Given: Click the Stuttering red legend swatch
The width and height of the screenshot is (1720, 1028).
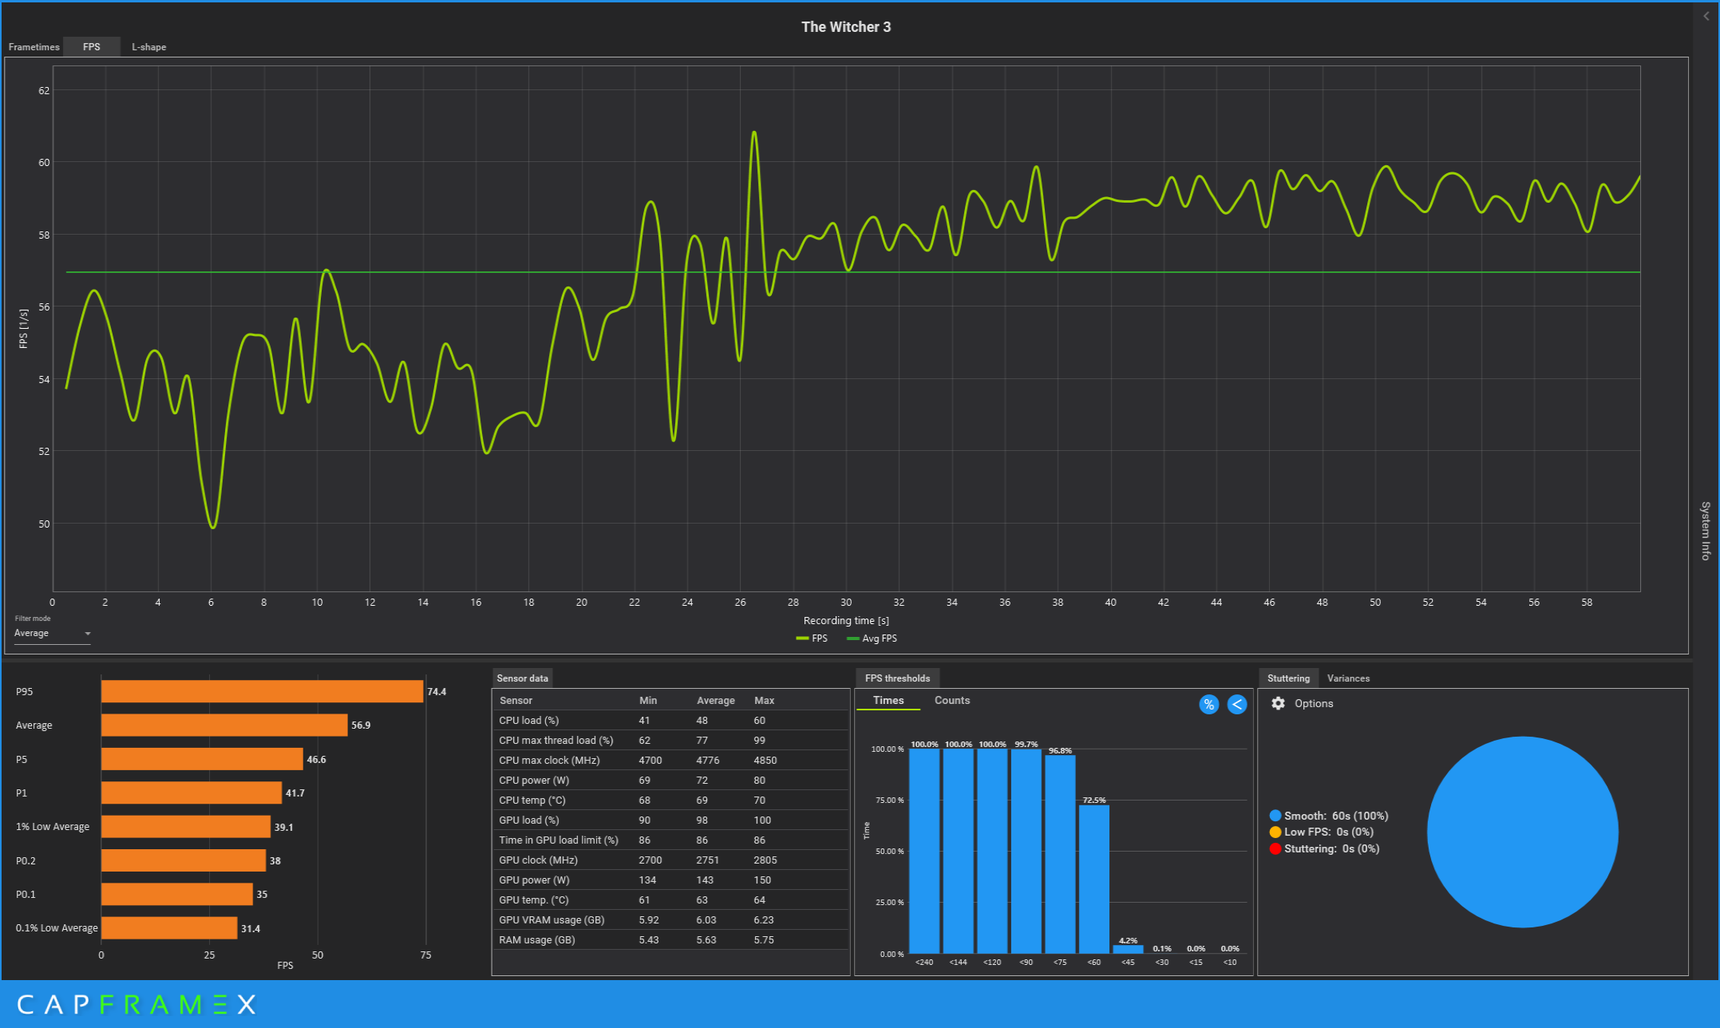Looking at the screenshot, I should 1275,849.
